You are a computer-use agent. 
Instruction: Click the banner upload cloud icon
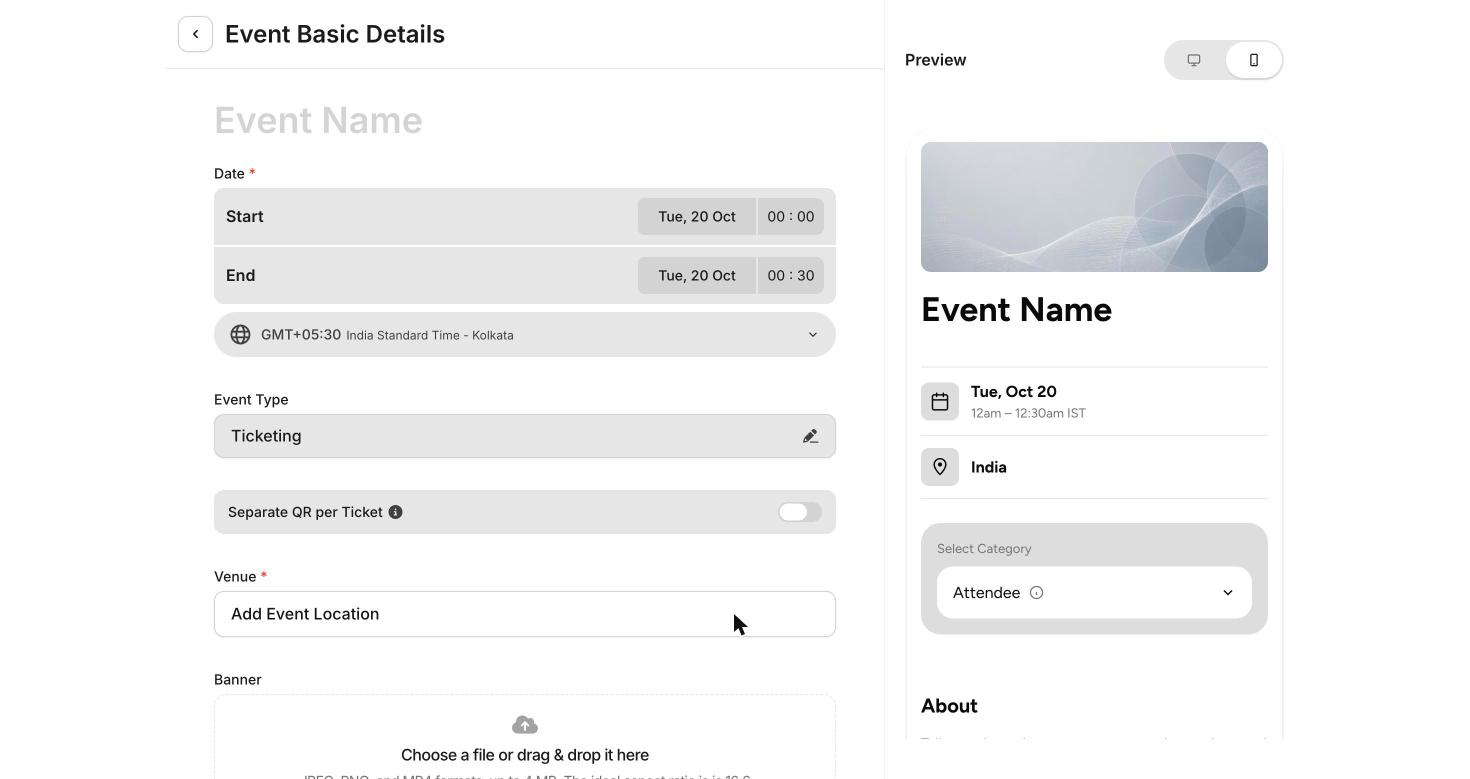525,725
